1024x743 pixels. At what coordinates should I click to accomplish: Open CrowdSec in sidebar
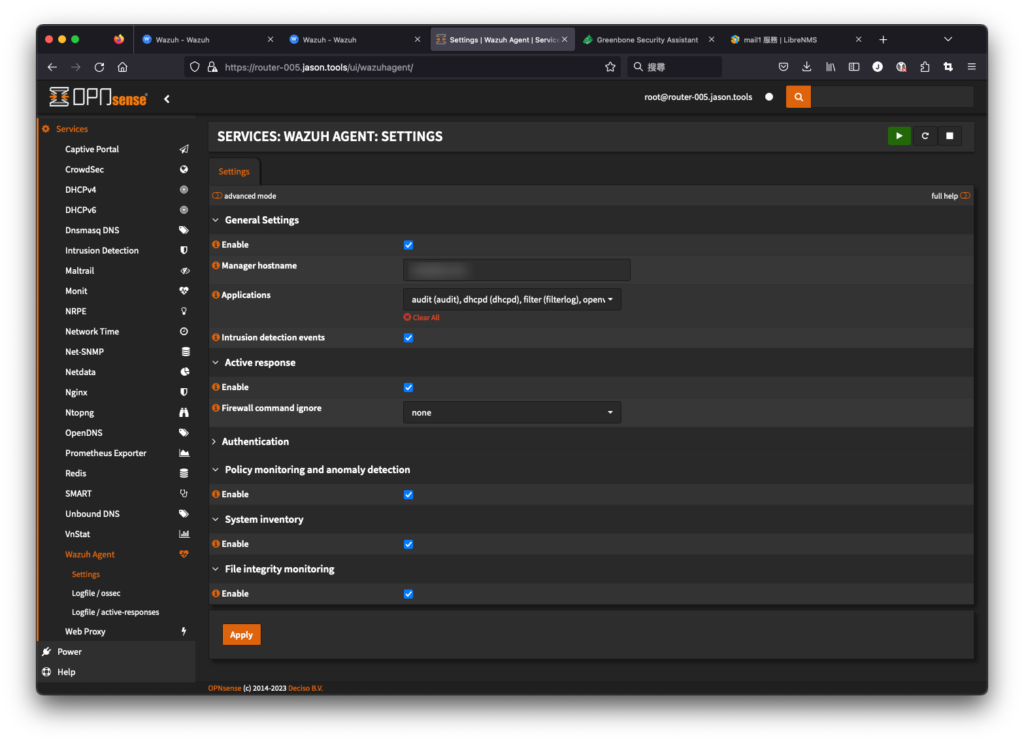84,170
